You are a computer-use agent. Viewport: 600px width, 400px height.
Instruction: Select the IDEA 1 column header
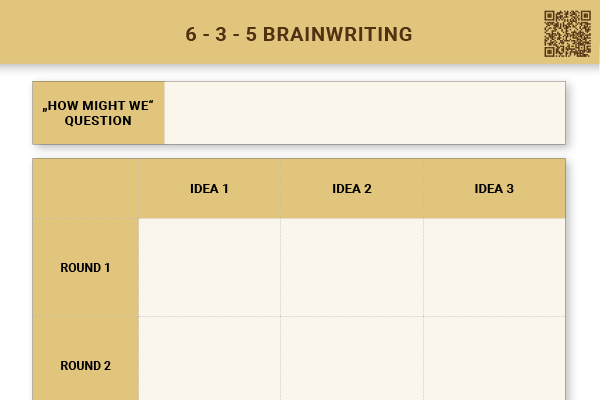(x=209, y=189)
